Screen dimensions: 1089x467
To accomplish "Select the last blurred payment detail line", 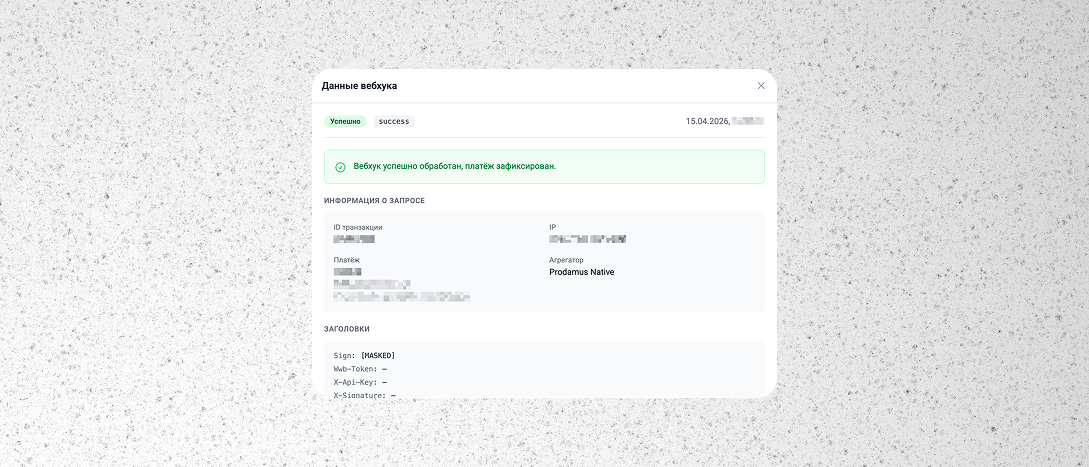I will point(401,297).
